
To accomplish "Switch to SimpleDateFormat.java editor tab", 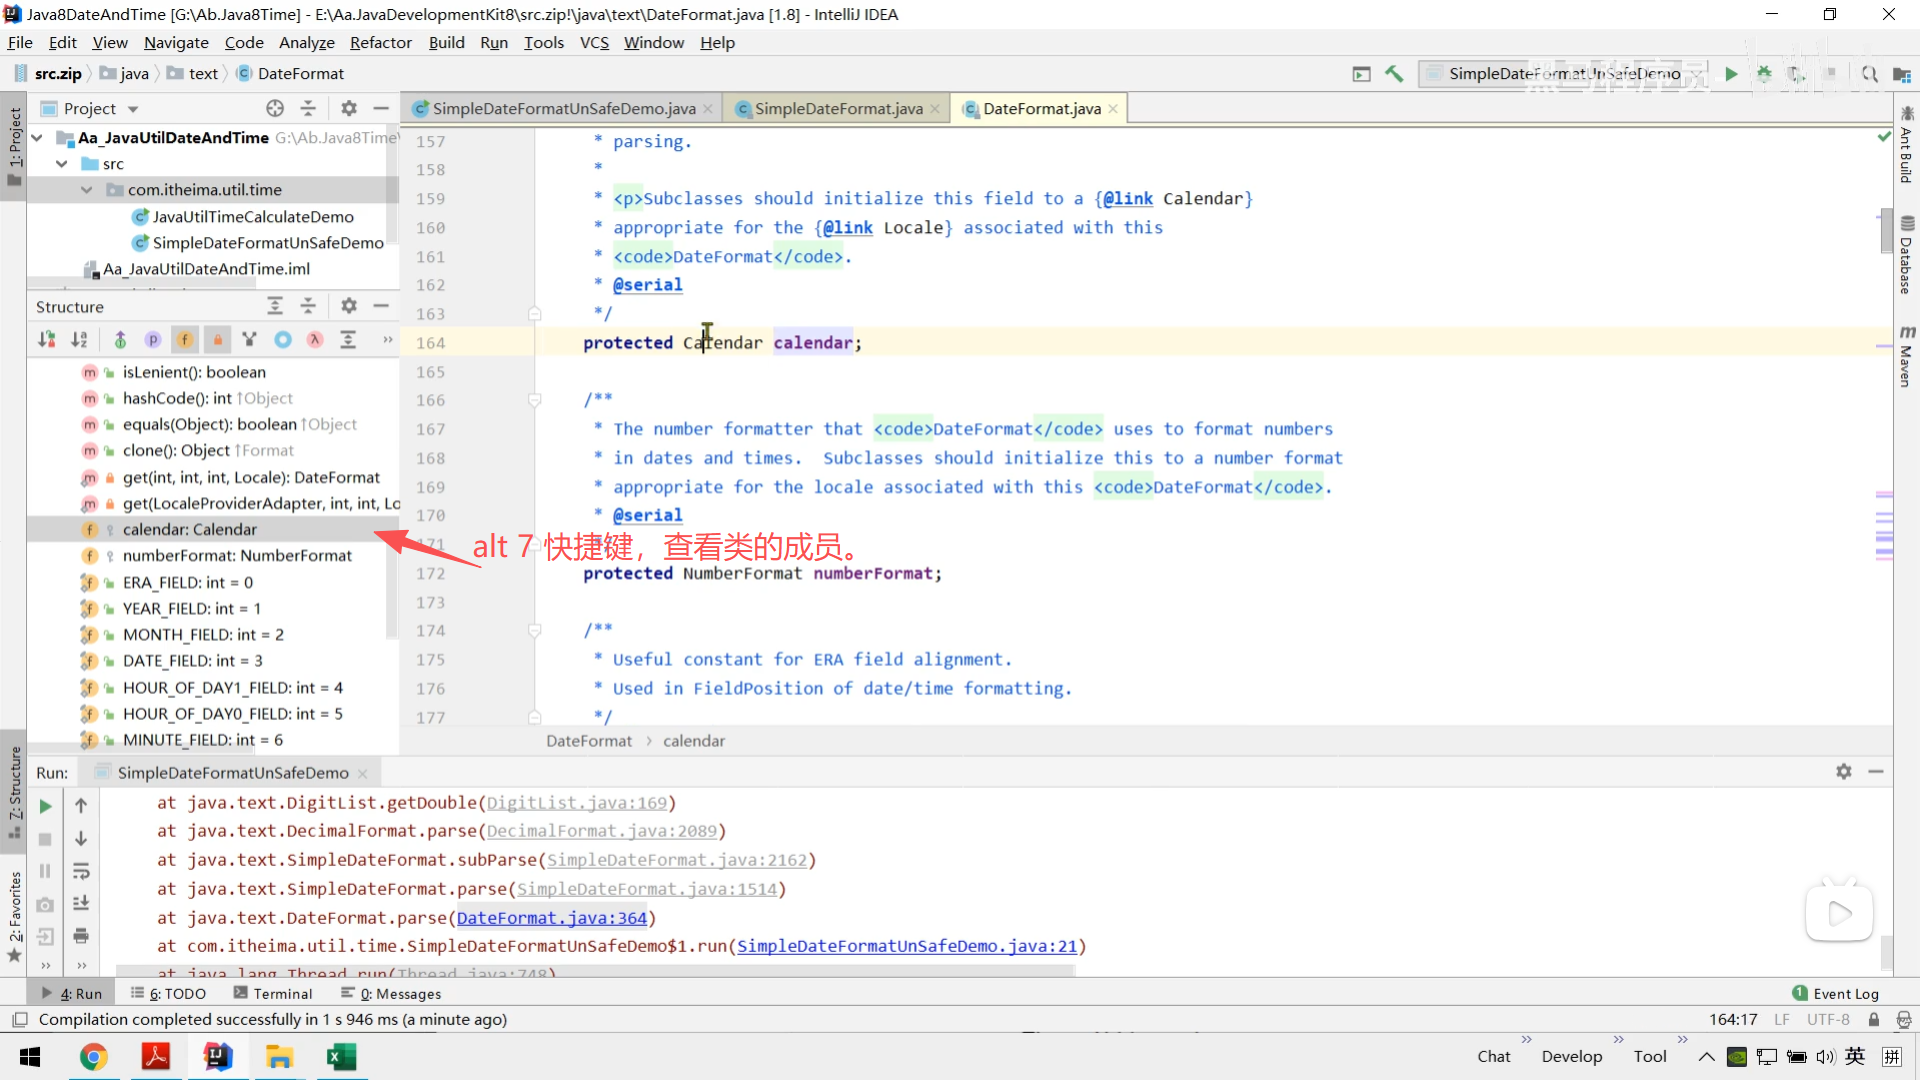I will tap(838, 109).
